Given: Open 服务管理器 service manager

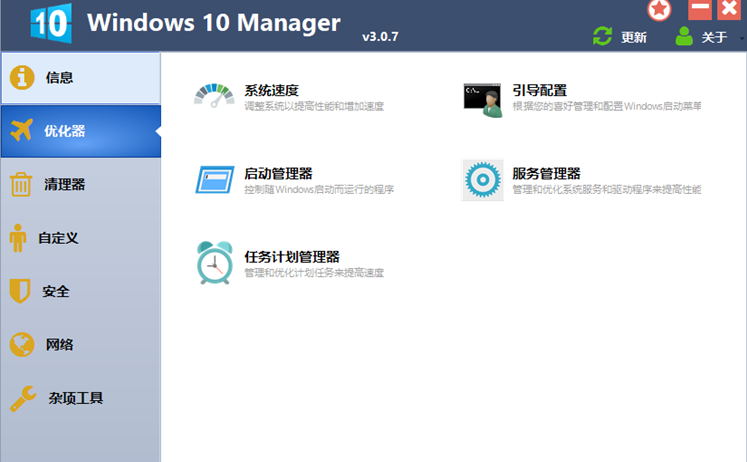Looking at the screenshot, I should (x=546, y=173).
